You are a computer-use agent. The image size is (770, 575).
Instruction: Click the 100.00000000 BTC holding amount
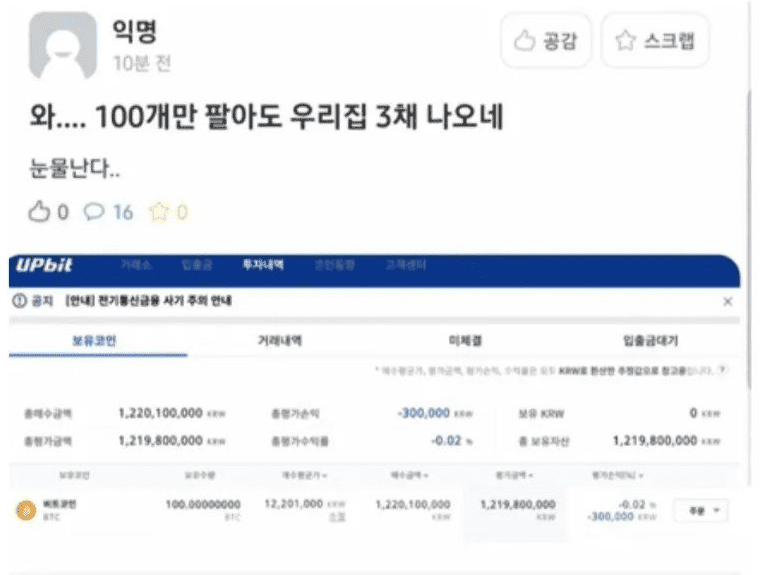coord(203,504)
